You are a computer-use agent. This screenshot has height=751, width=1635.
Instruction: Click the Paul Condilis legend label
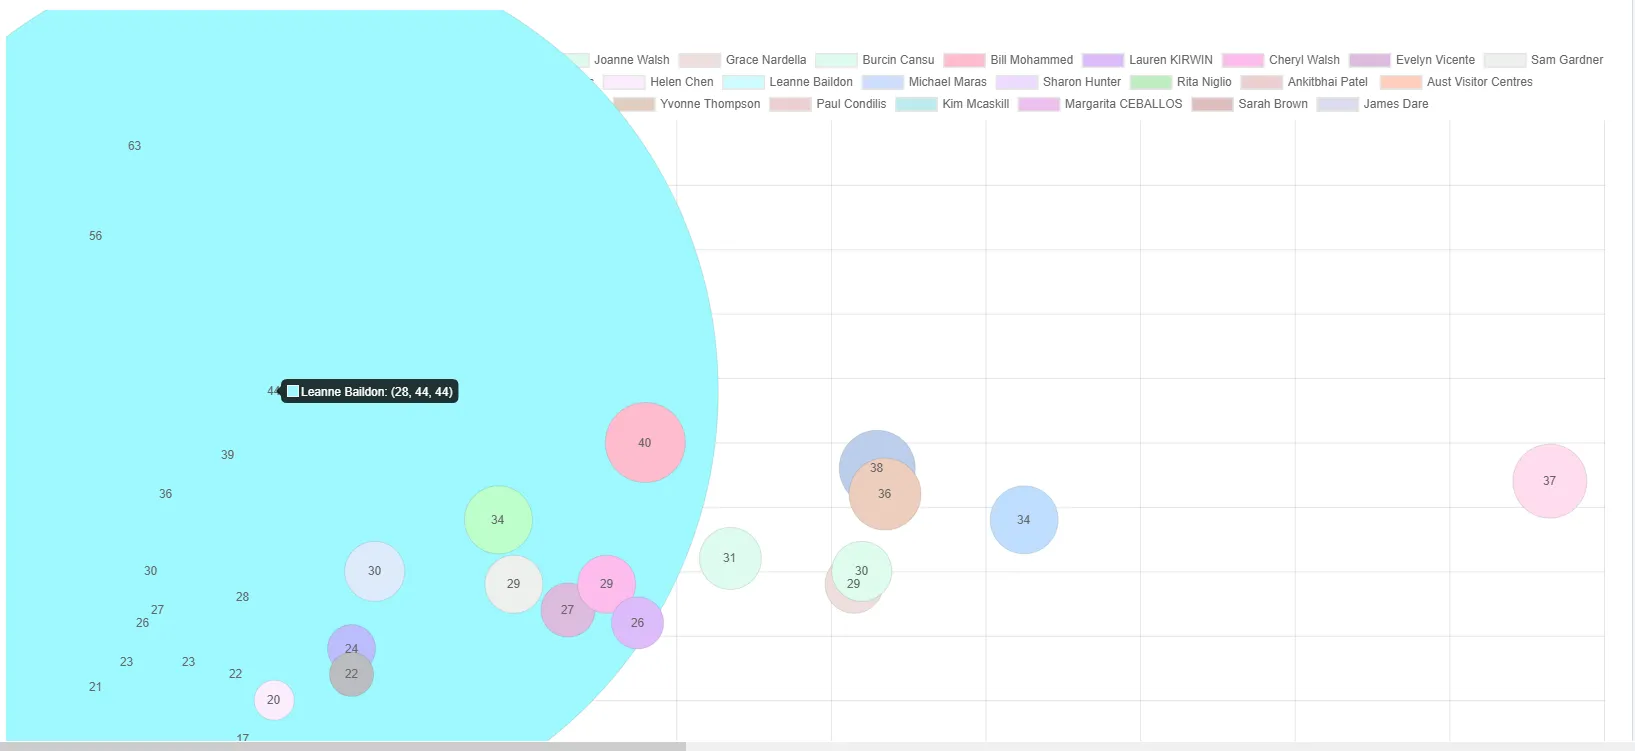[x=851, y=104]
